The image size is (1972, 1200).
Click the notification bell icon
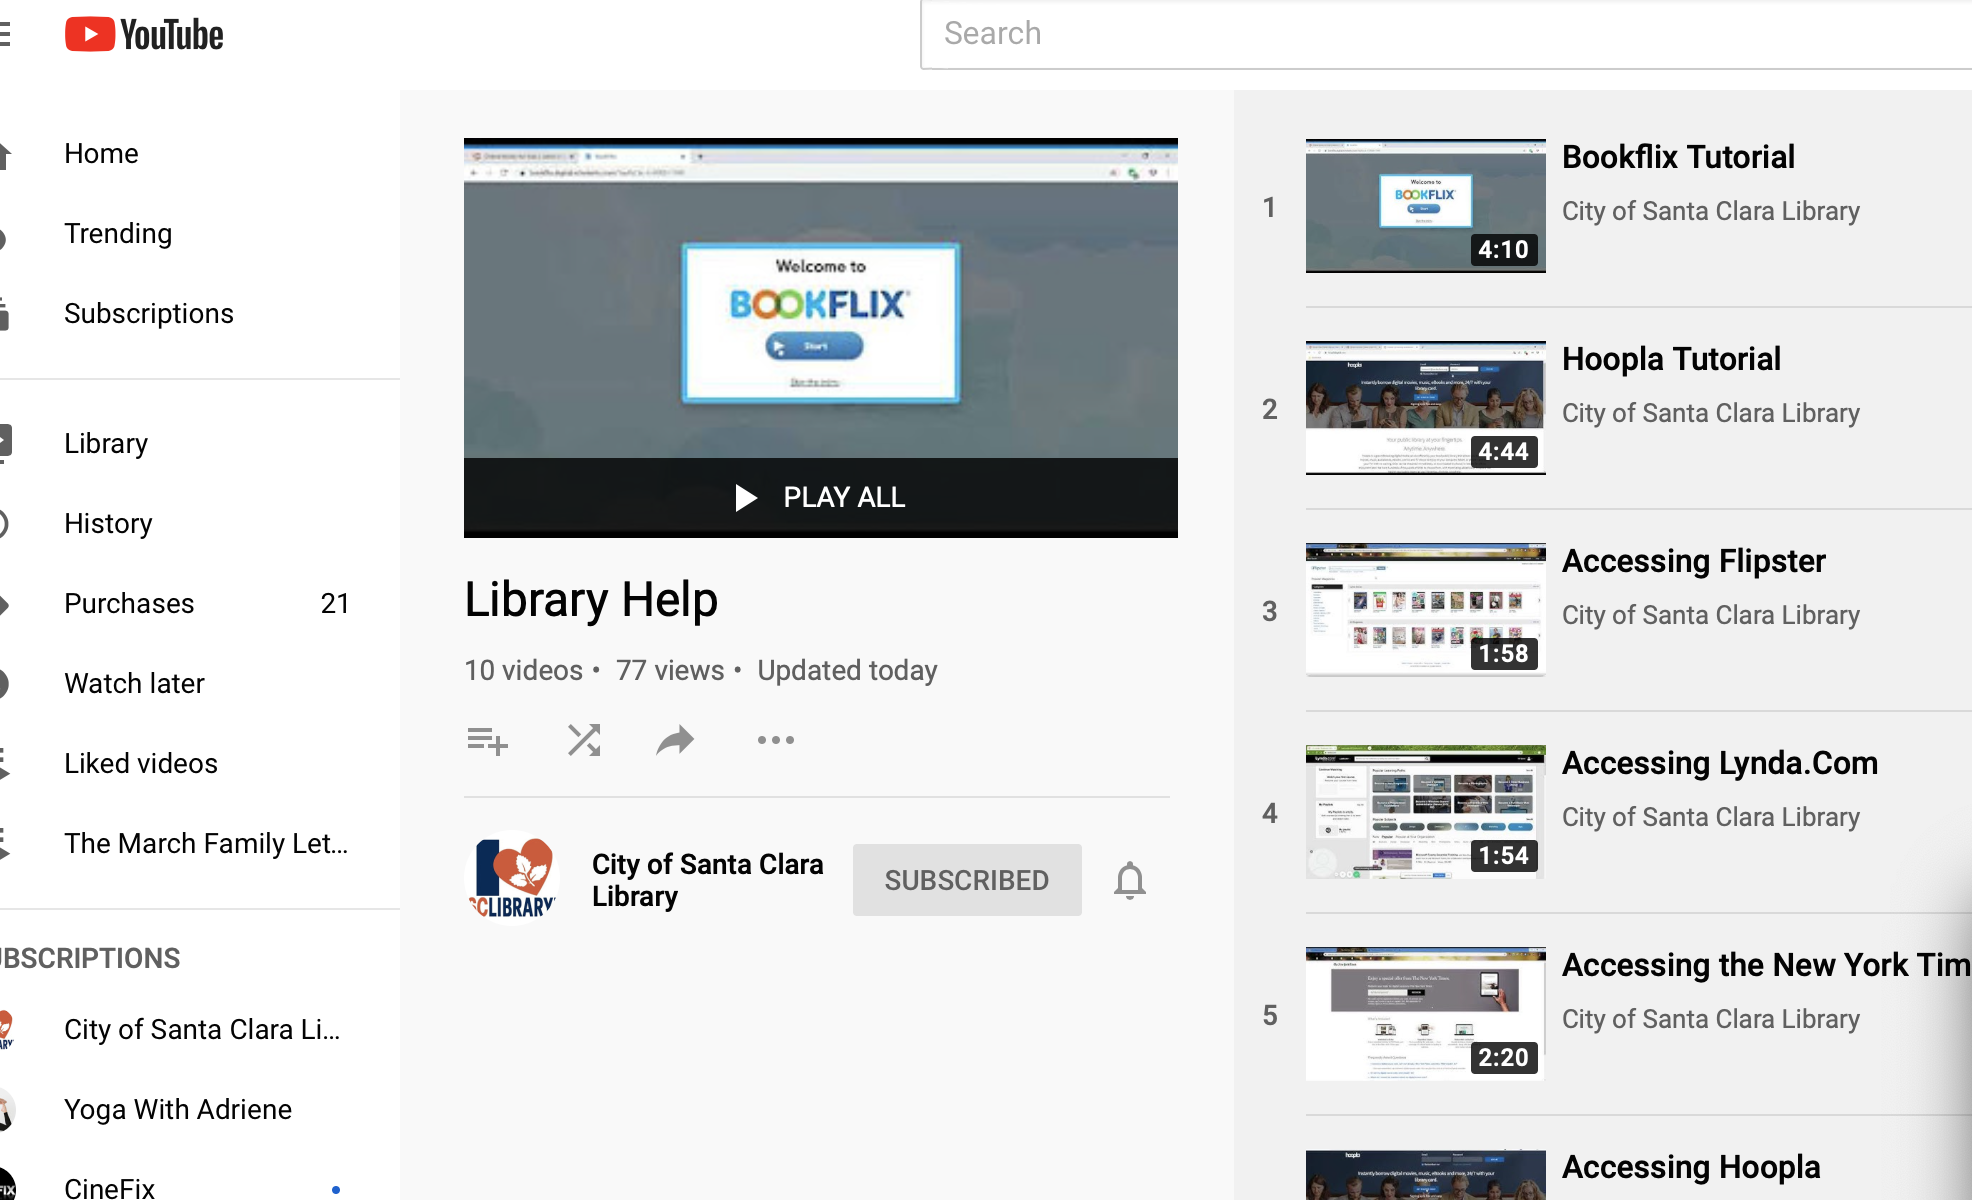point(1130,880)
